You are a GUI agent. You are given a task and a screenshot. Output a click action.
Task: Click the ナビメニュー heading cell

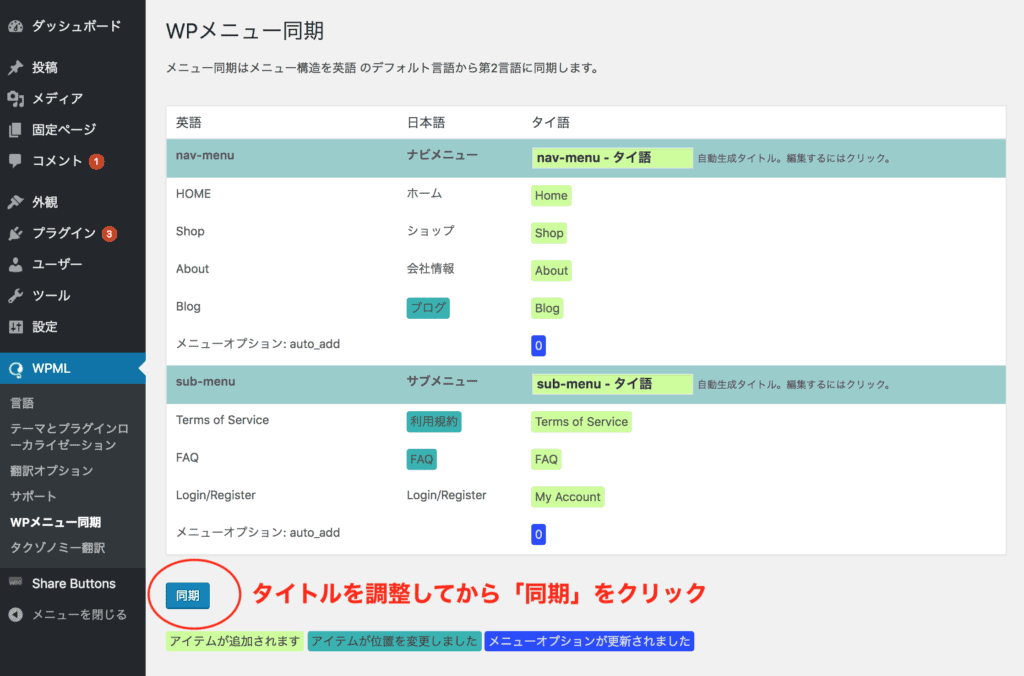click(x=442, y=155)
